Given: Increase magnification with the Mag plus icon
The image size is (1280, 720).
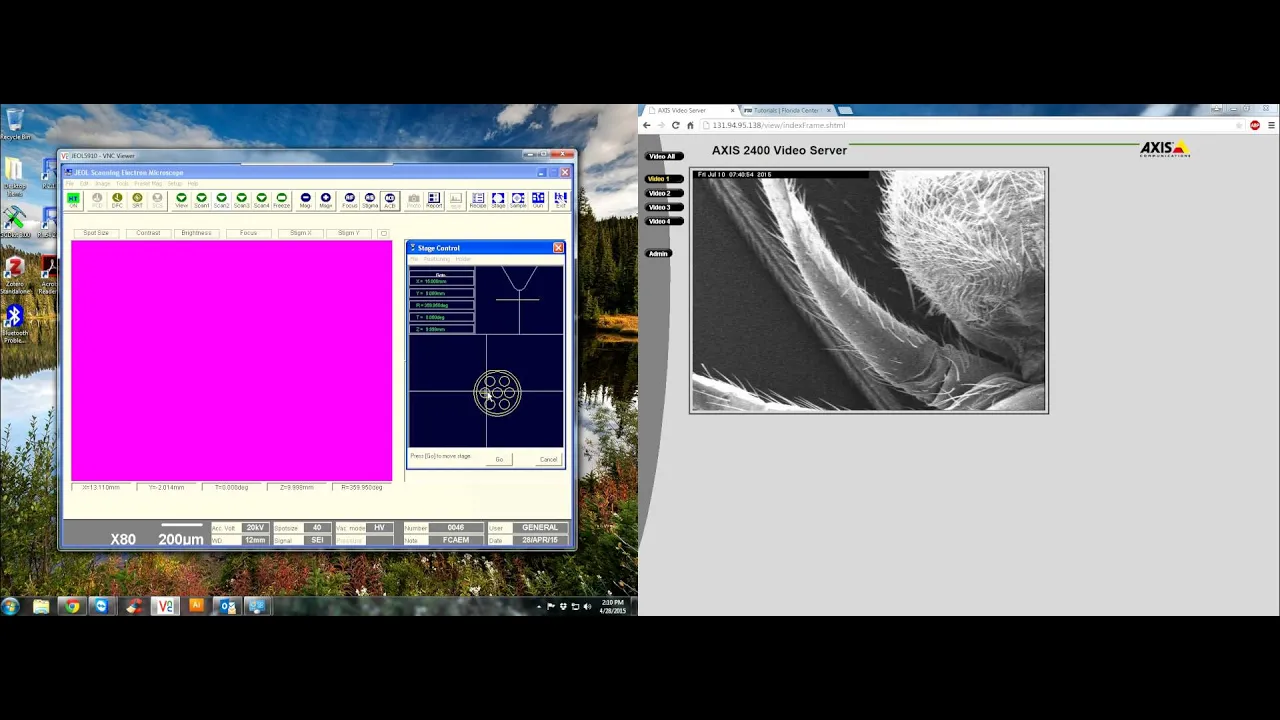Looking at the screenshot, I should click(x=326, y=201).
